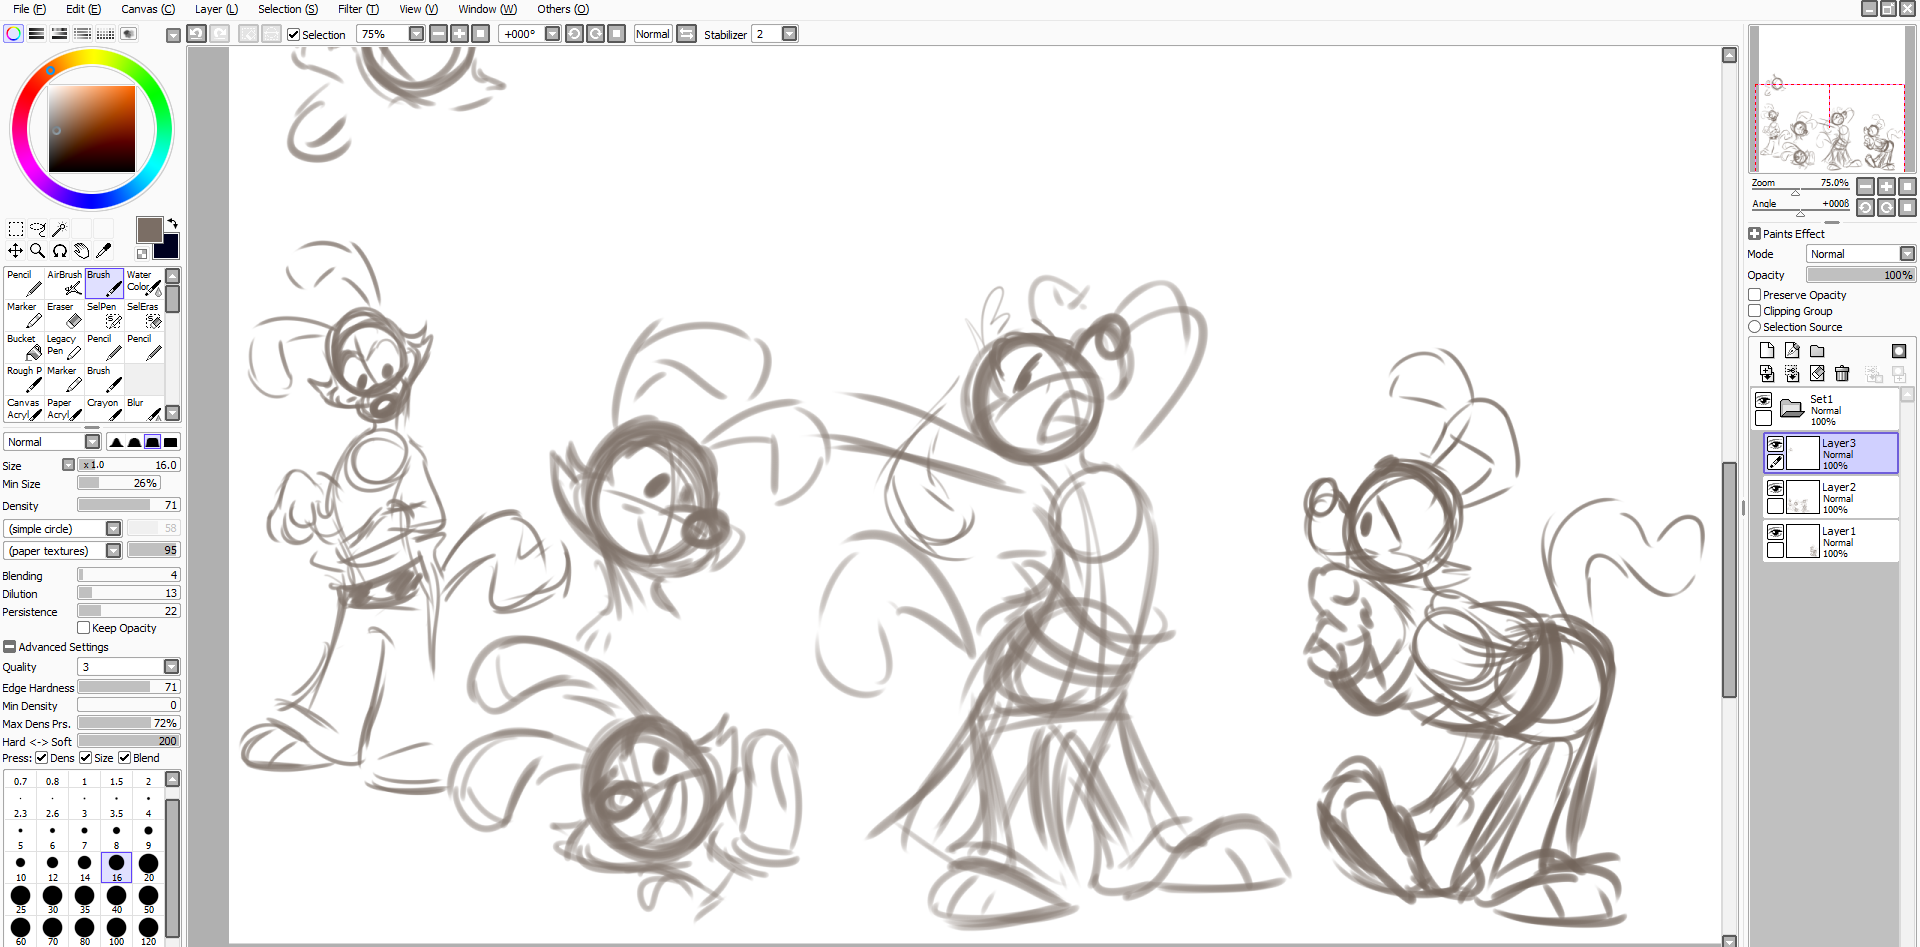This screenshot has width=1920, height=947.
Task: Open the File menu
Action: point(29,9)
